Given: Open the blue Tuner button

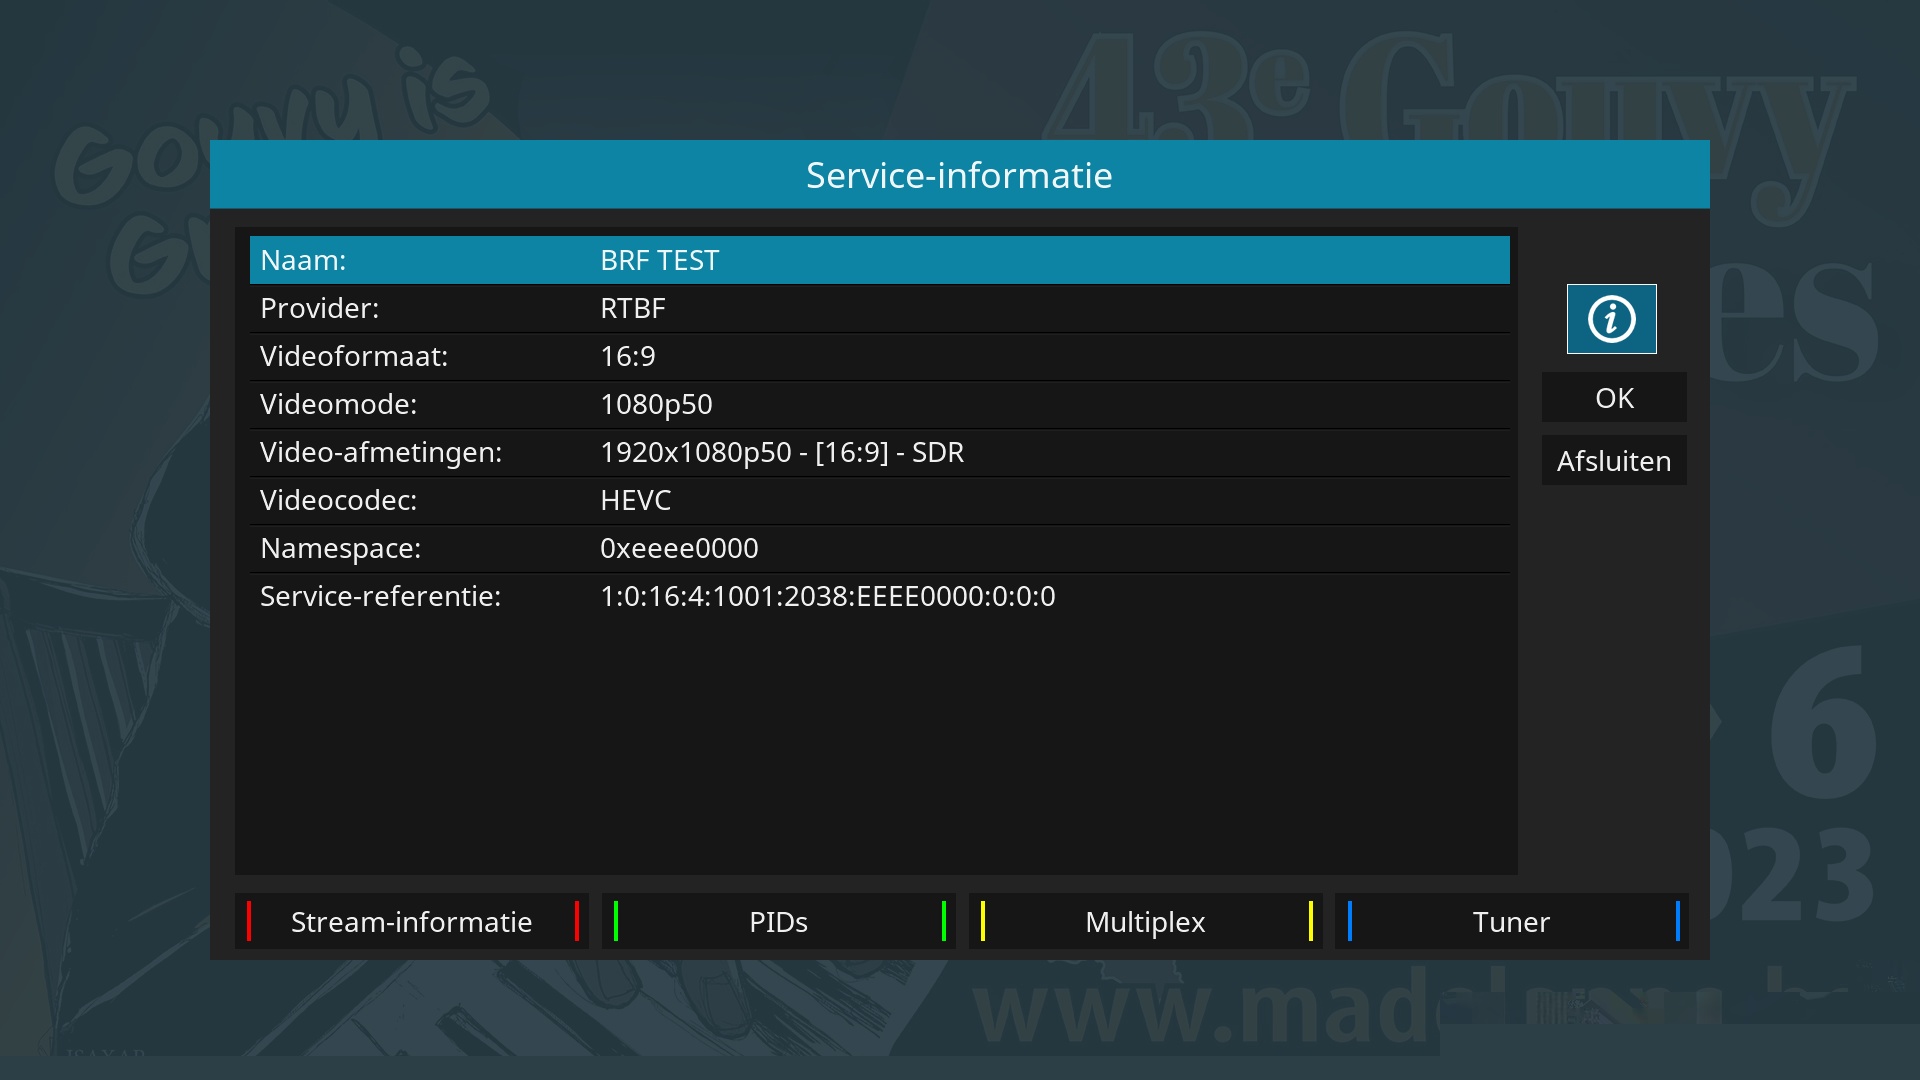Looking at the screenshot, I should 1512,921.
